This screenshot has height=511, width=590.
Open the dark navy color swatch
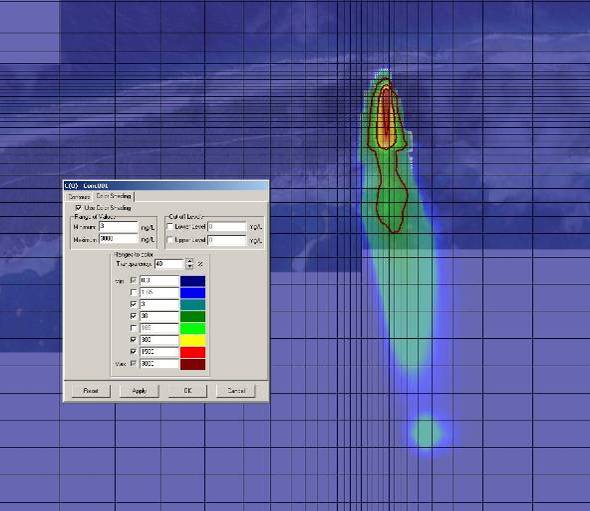pyautogui.click(x=193, y=281)
